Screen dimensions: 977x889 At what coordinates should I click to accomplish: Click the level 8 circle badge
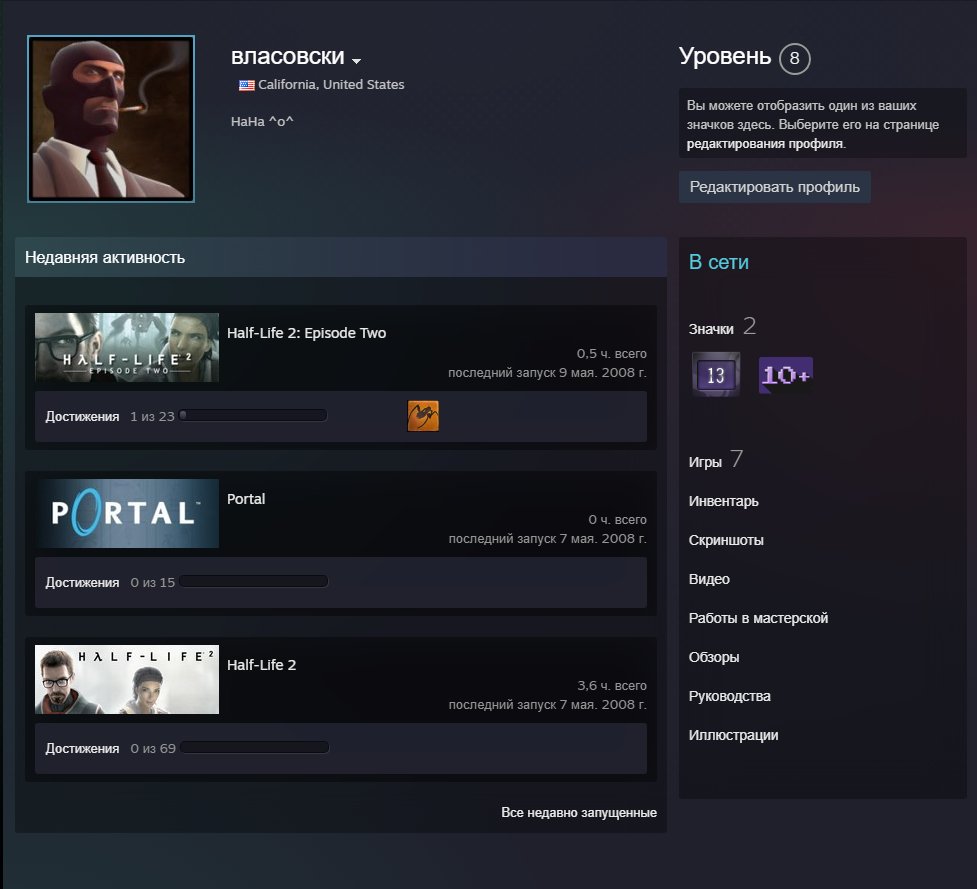(x=794, y=59)
